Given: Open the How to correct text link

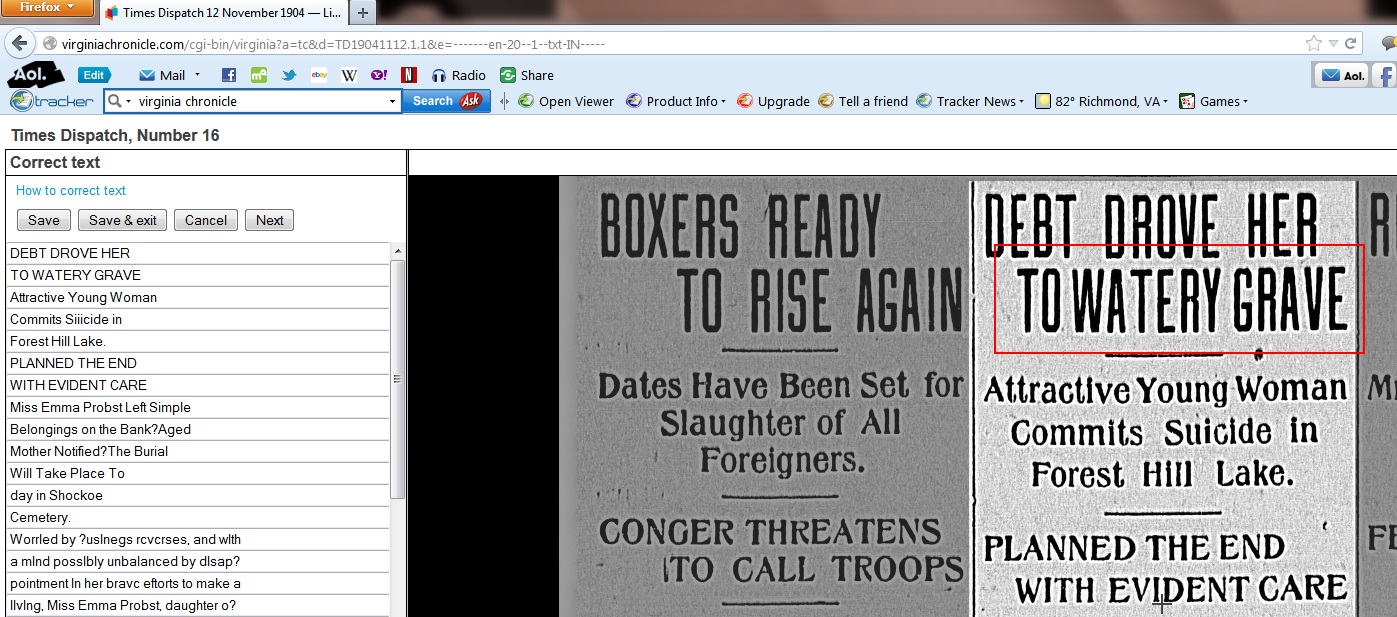Looking at the screenshot, I should pos(71,190).
